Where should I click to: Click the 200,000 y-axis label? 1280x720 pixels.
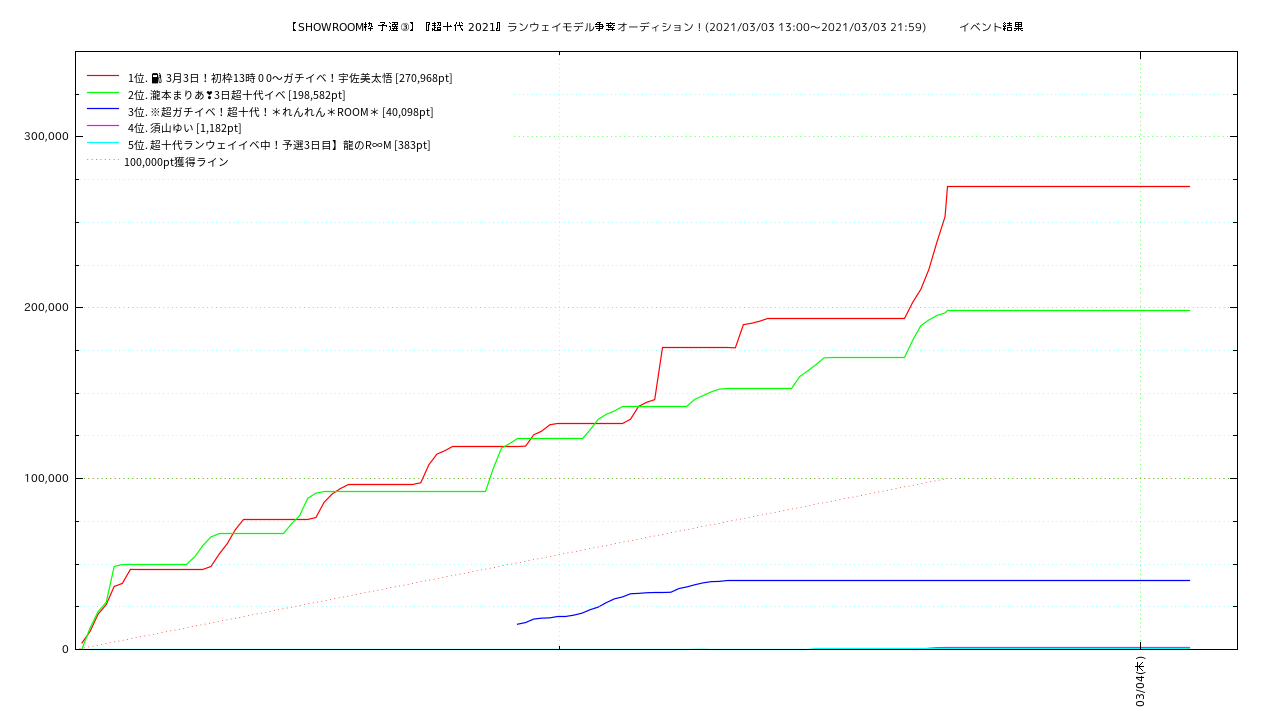tap(45, 308)
